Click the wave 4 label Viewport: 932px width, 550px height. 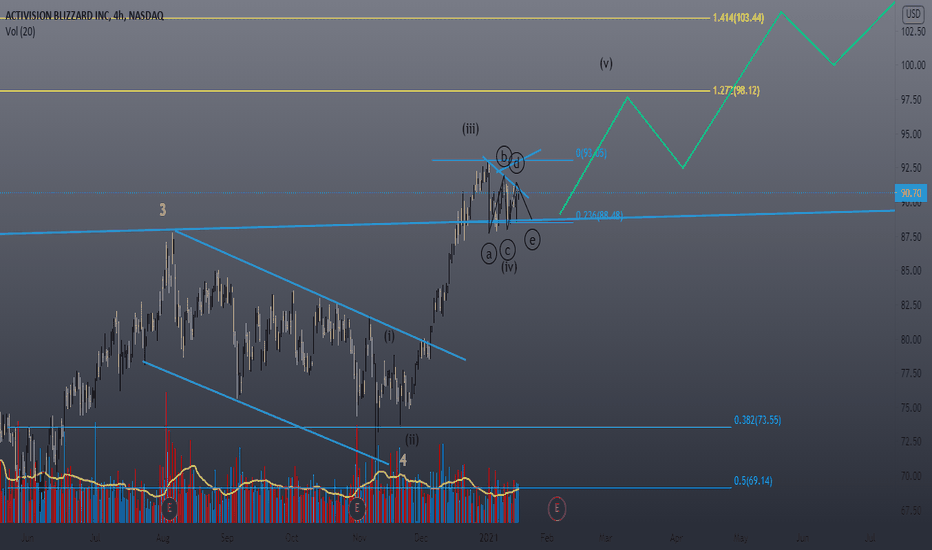404,460
